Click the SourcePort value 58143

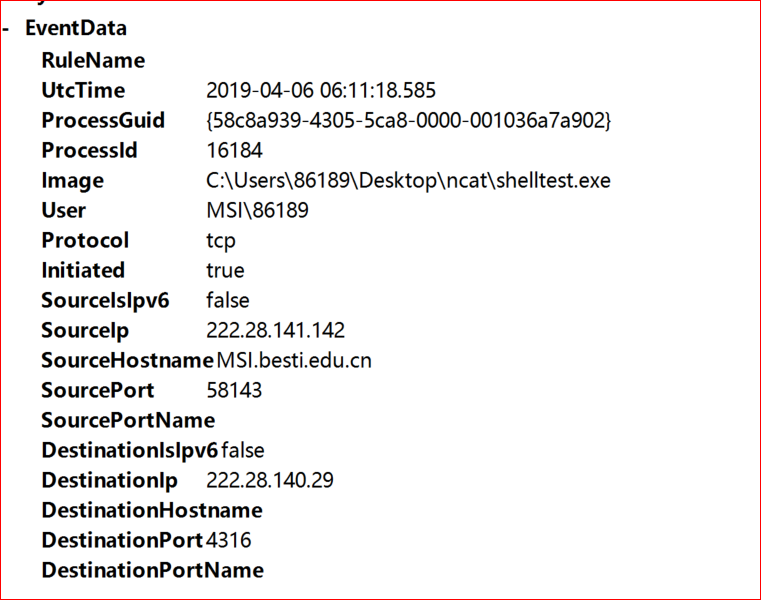click(235, 390)
